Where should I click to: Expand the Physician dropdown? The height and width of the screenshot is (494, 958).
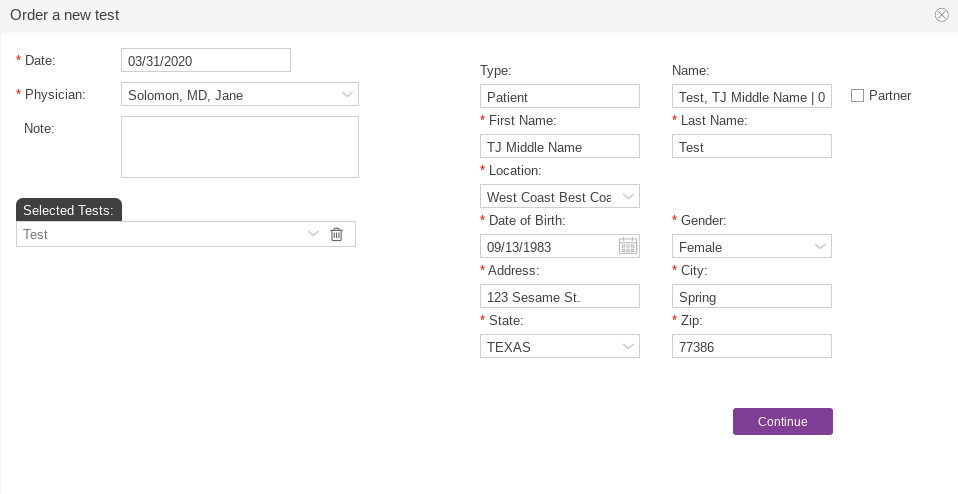click(347, 95)
